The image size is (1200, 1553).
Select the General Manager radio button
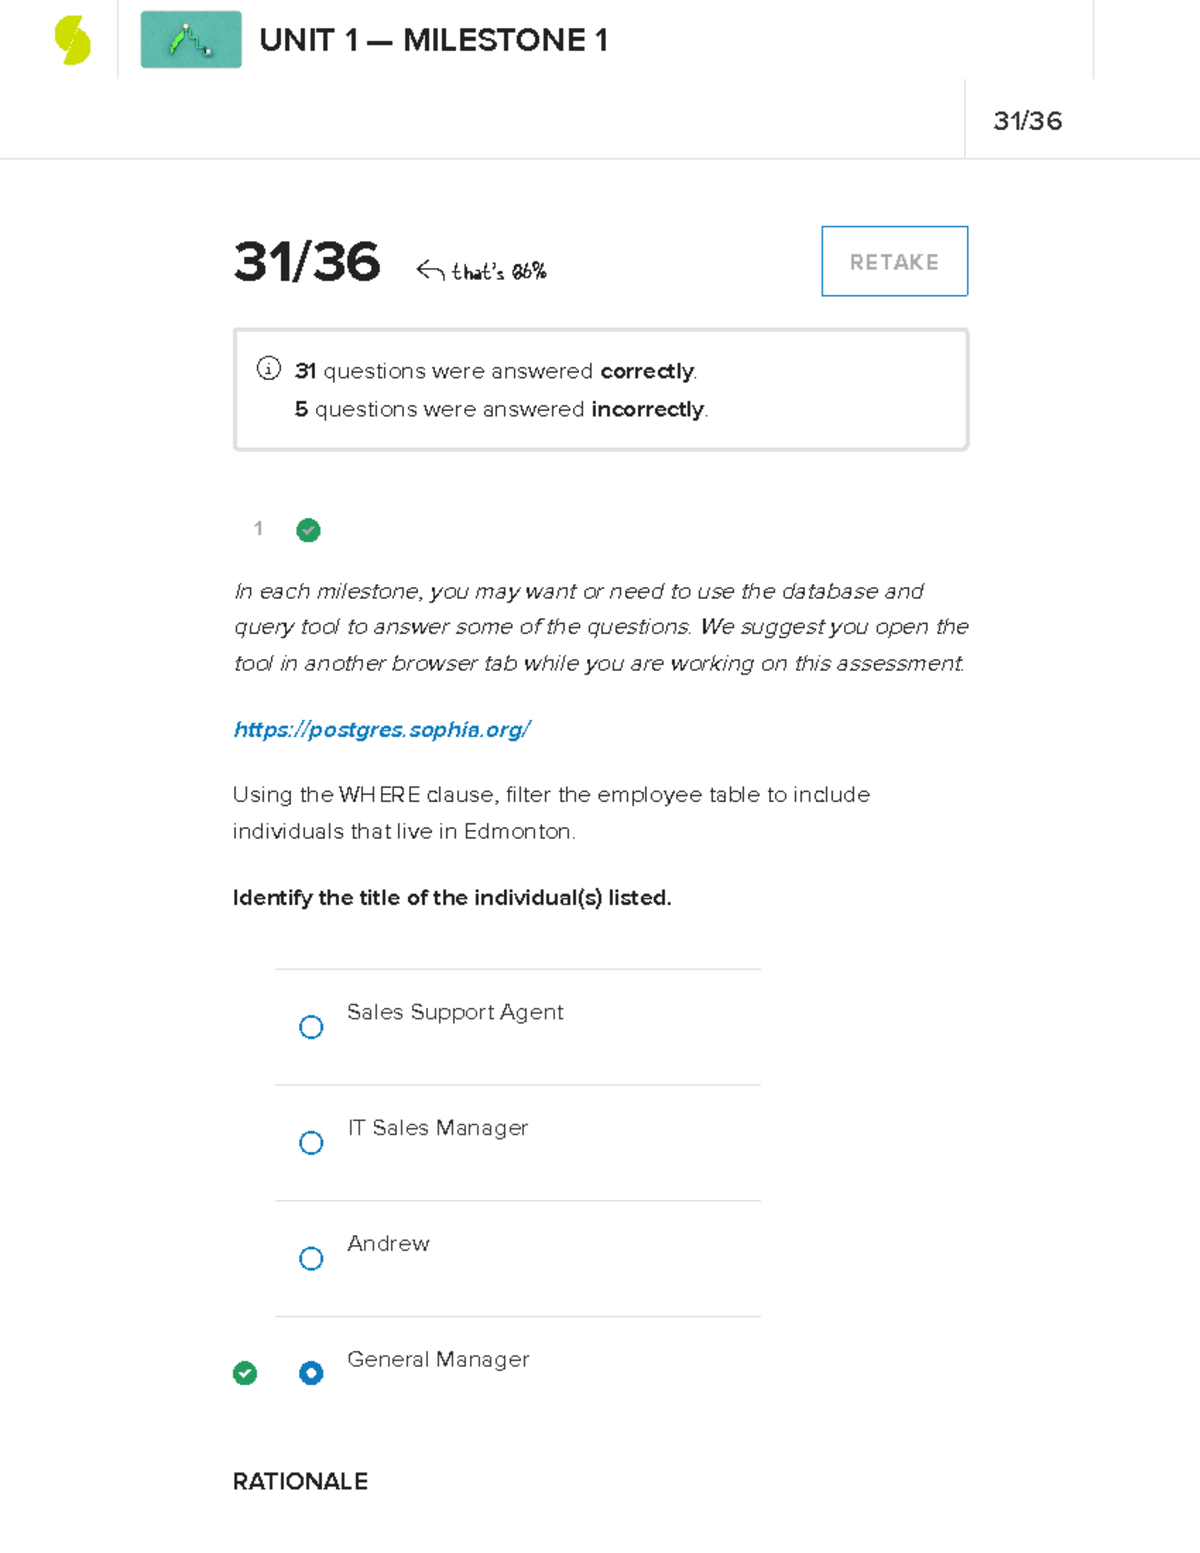pos(311,1373)
